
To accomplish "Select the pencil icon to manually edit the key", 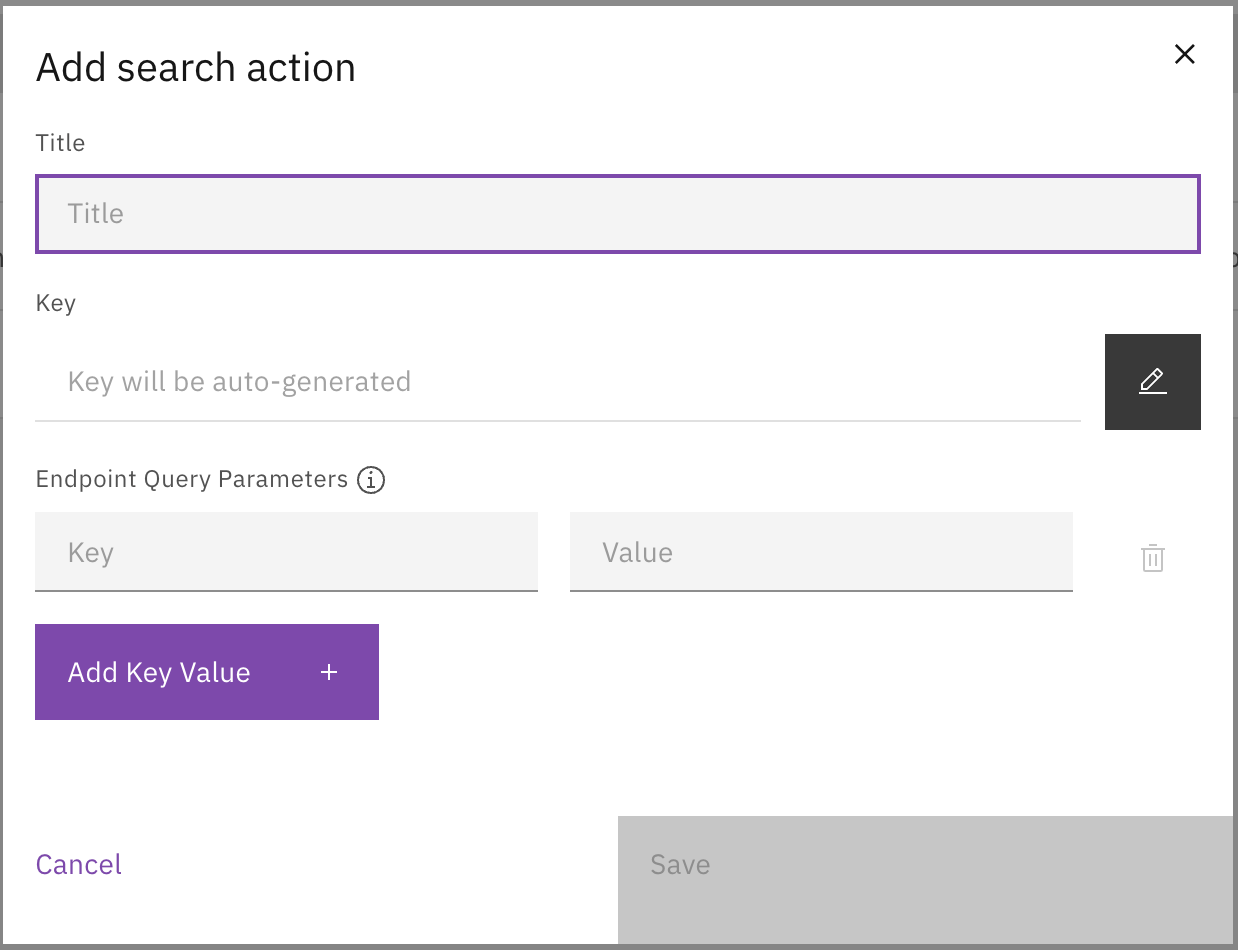I will click(1152, 382).
